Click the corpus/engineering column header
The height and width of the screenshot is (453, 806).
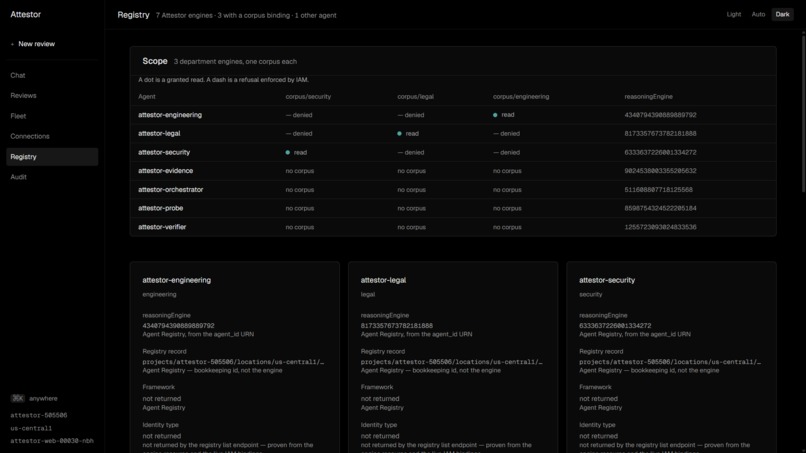pos(521,97)
